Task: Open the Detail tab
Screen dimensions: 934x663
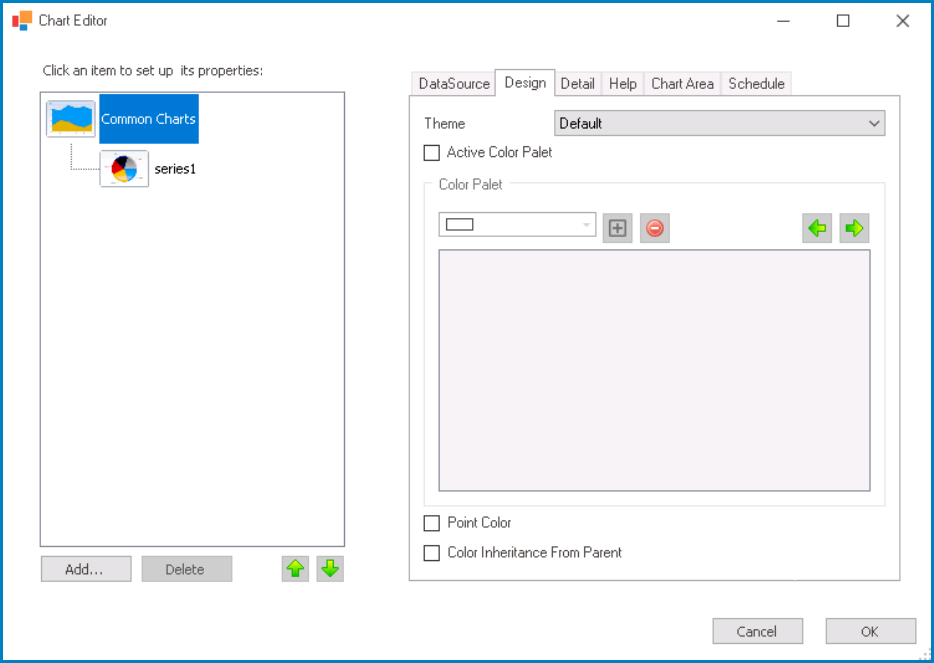Action: (x=578, y=83)
